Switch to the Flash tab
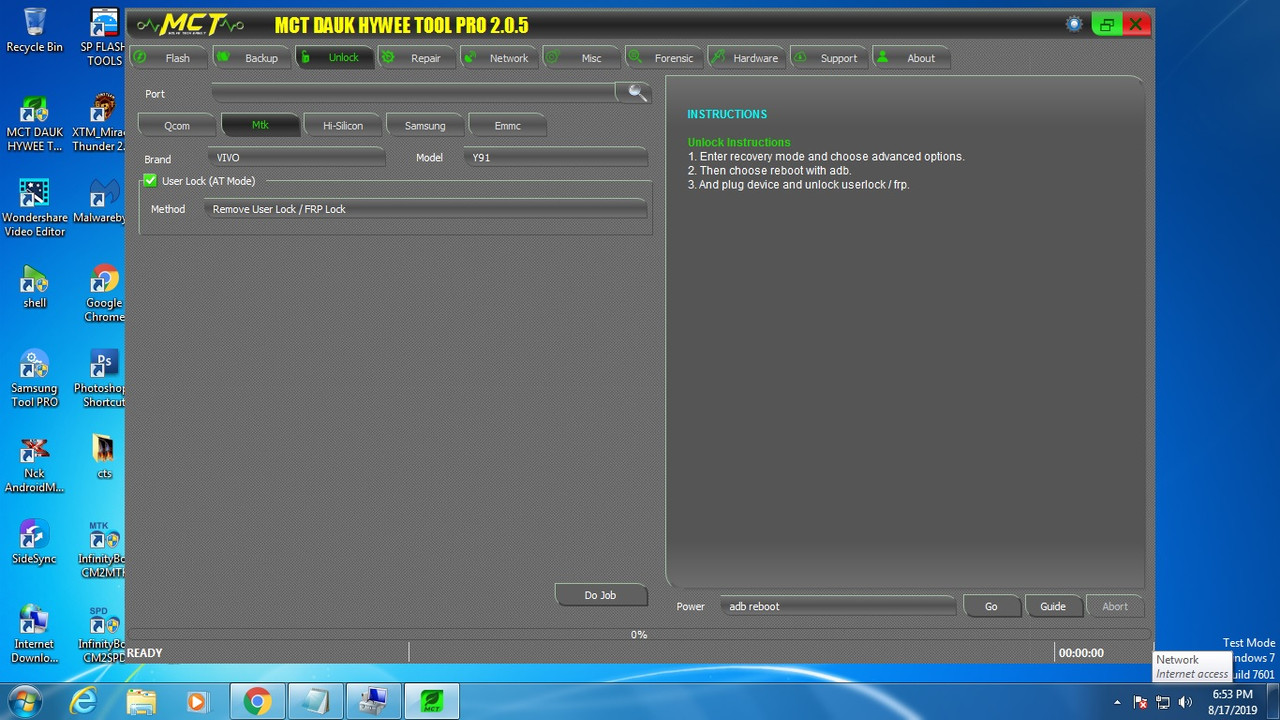Viewport: 1280px width, 720px height. click(x=168, y=58)
